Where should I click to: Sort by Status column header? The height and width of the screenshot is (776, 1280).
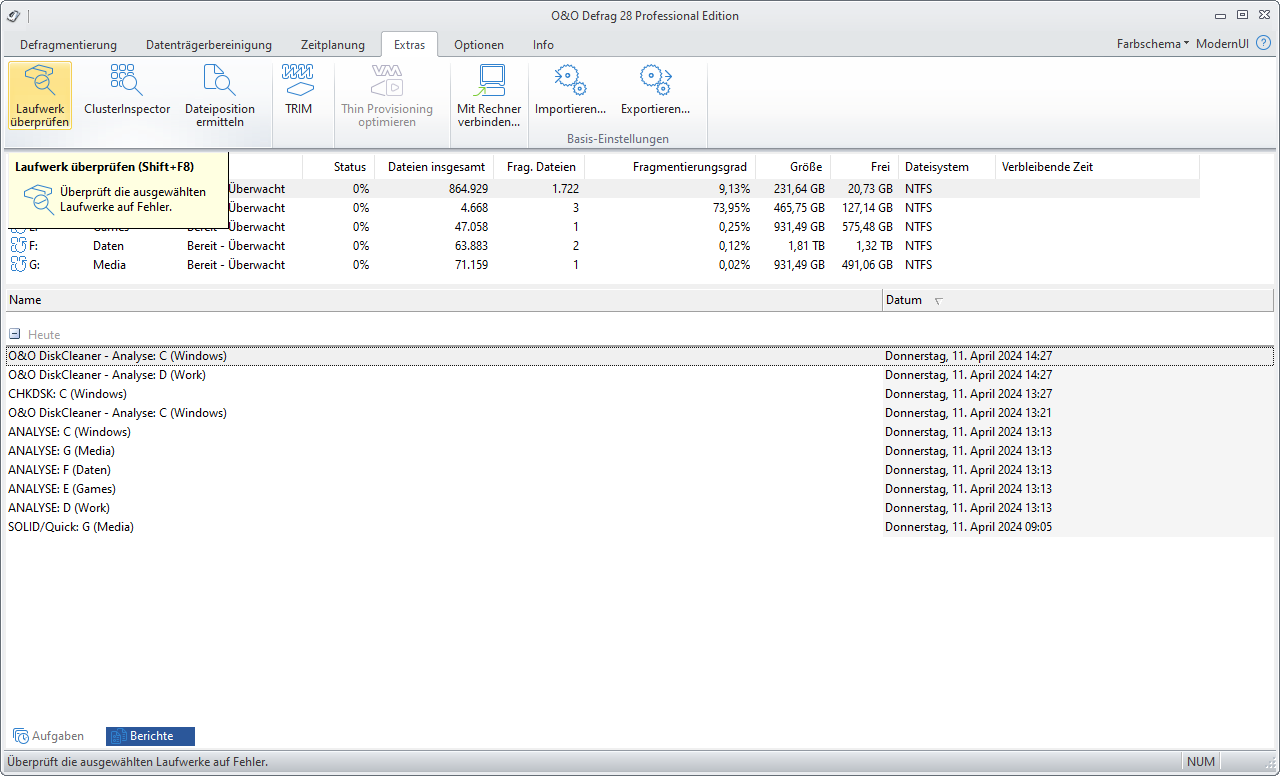coord(338,167)
